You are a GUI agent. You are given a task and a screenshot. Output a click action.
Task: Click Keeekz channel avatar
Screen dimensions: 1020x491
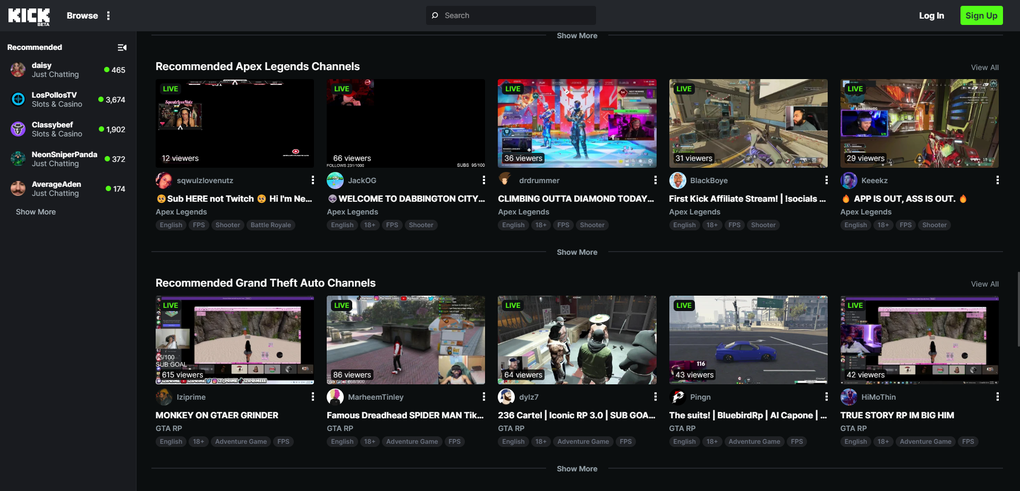click(x=848, y=180)
